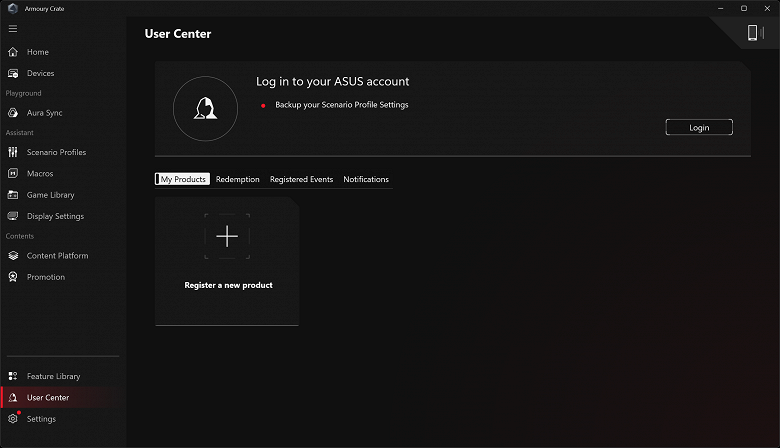
Task: Click the Register a new product card
Action: tap(227, 260)
